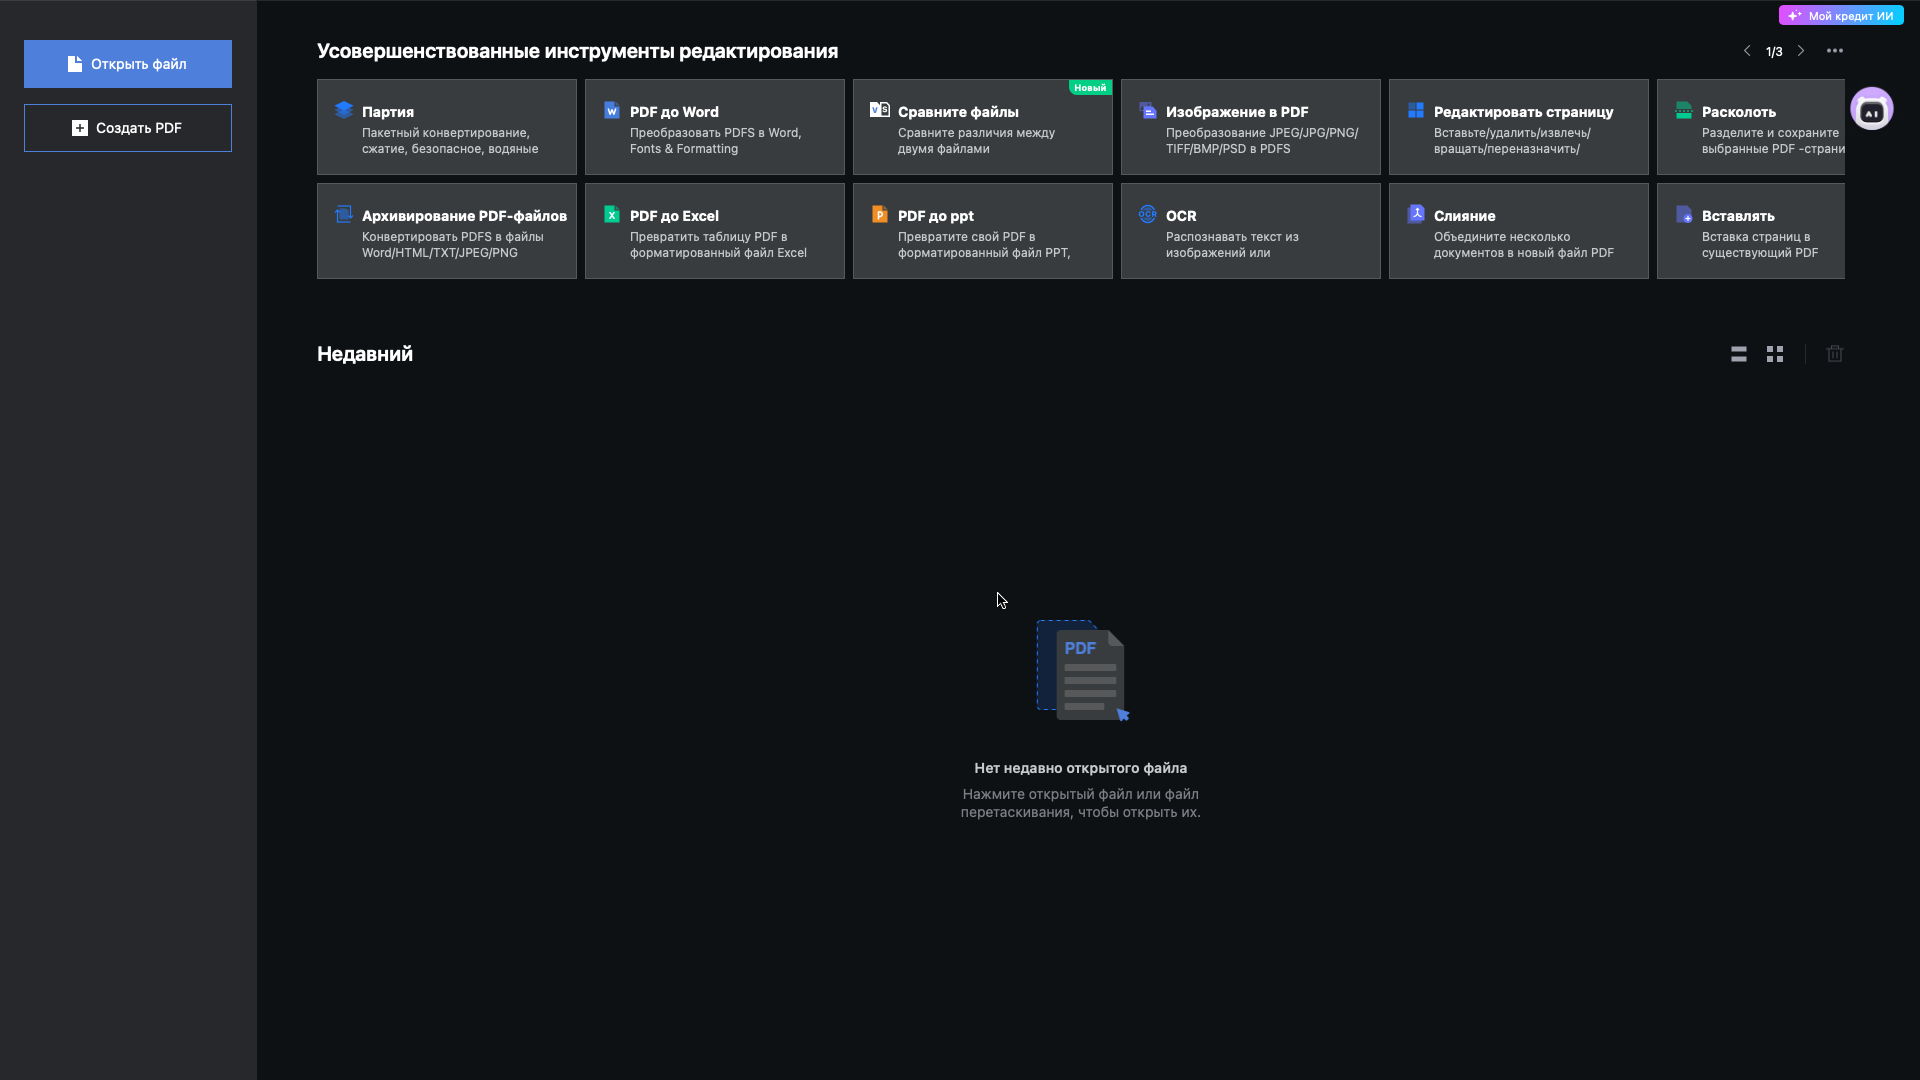Click the trash icon to clear recents

[x=1835, y=354]
